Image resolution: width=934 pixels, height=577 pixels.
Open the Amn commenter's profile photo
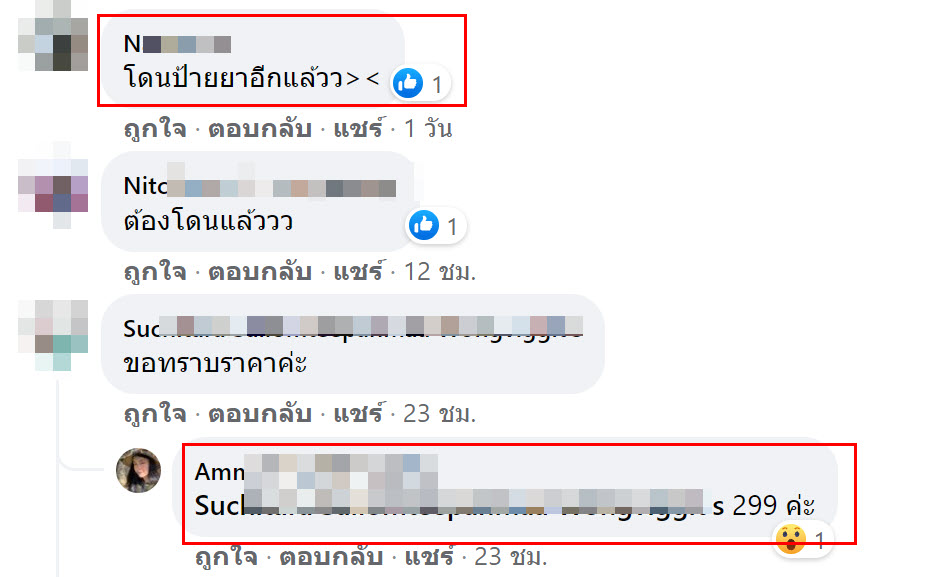138,470
